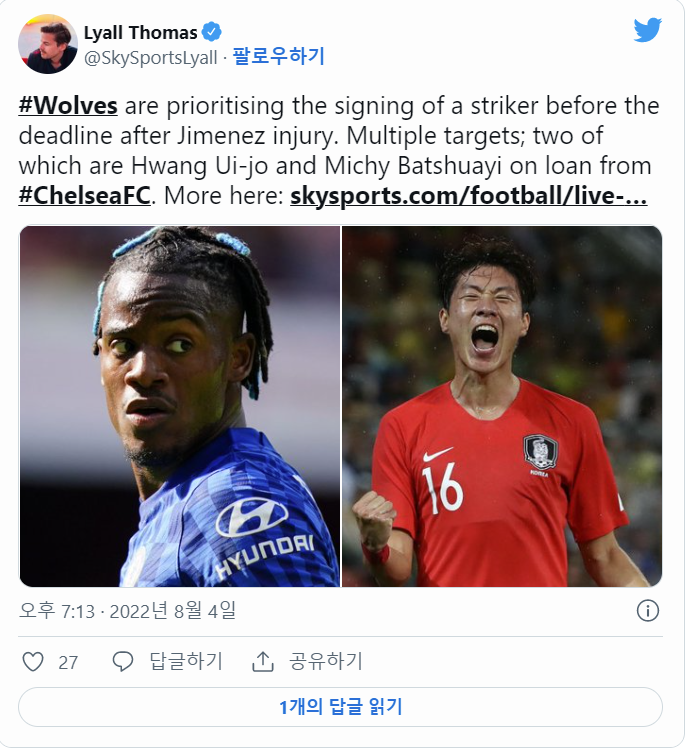Open the Hwang Ui-jo red jersey photo

[x=502, y=406]
